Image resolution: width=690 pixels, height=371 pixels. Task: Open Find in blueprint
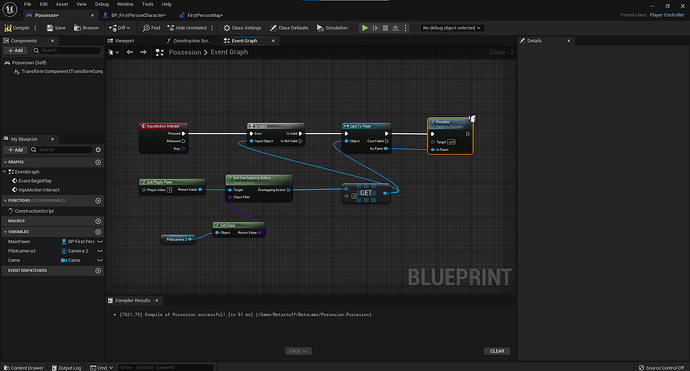click(x=151, y=28)
